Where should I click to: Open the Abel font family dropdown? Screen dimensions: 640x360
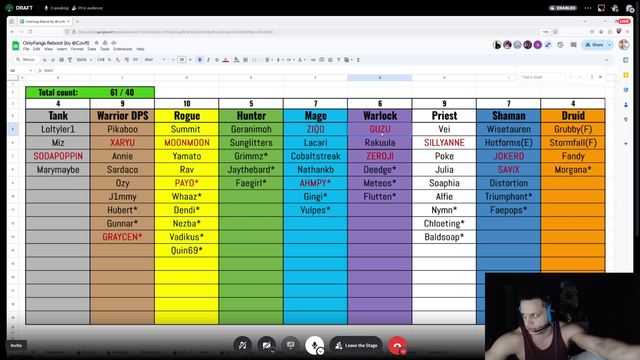(154, 60)
